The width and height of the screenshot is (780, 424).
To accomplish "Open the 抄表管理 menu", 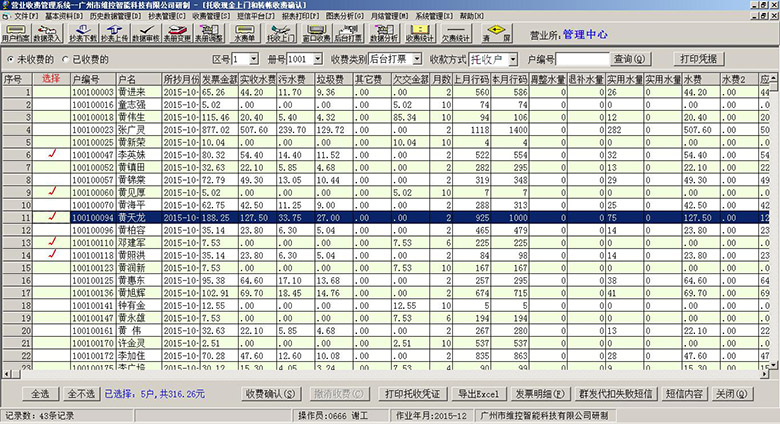I will tap(167, 16).
